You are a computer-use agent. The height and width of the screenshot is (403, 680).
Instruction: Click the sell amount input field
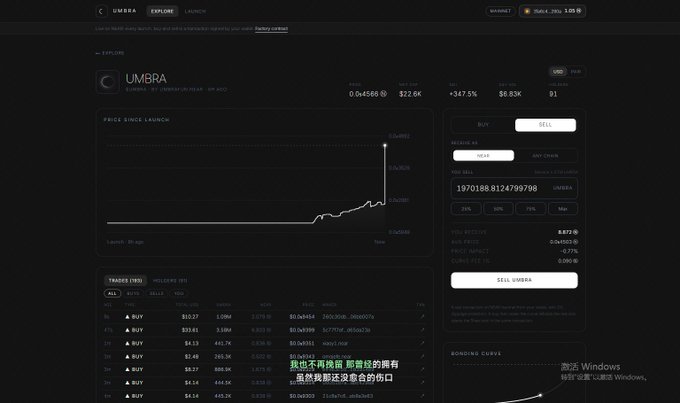pyautogui.click(x=514, y=188)
